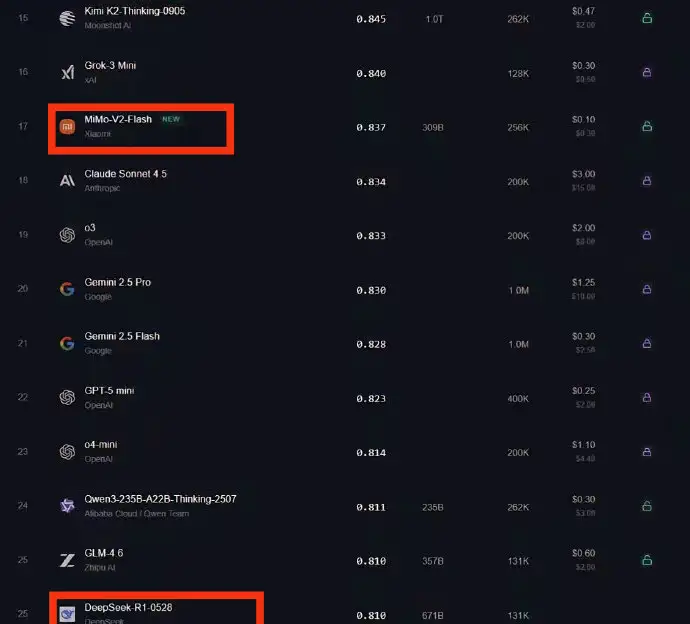Click the purple lock icon for Claude Sonnet 4.5
Image resolution: width=690 pixels, height=624 pixels.
647,181
